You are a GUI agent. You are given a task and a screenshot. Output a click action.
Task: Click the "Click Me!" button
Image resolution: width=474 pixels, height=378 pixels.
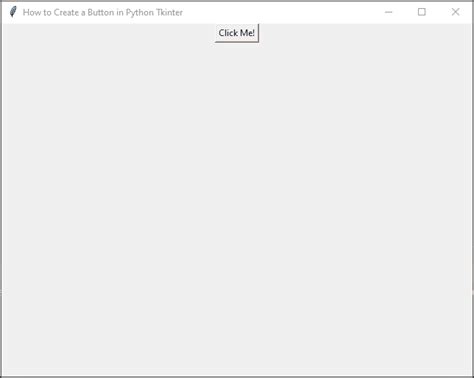point(237,33)
